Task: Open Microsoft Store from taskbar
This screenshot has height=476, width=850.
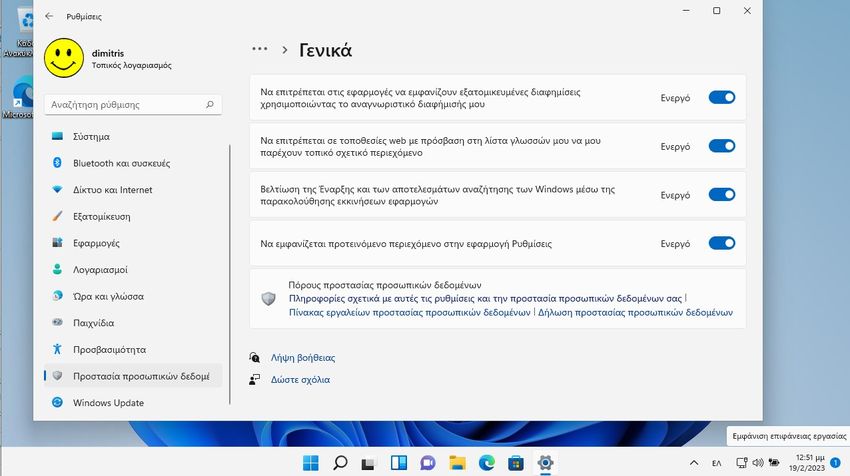Action: click(x=516, y=462)
